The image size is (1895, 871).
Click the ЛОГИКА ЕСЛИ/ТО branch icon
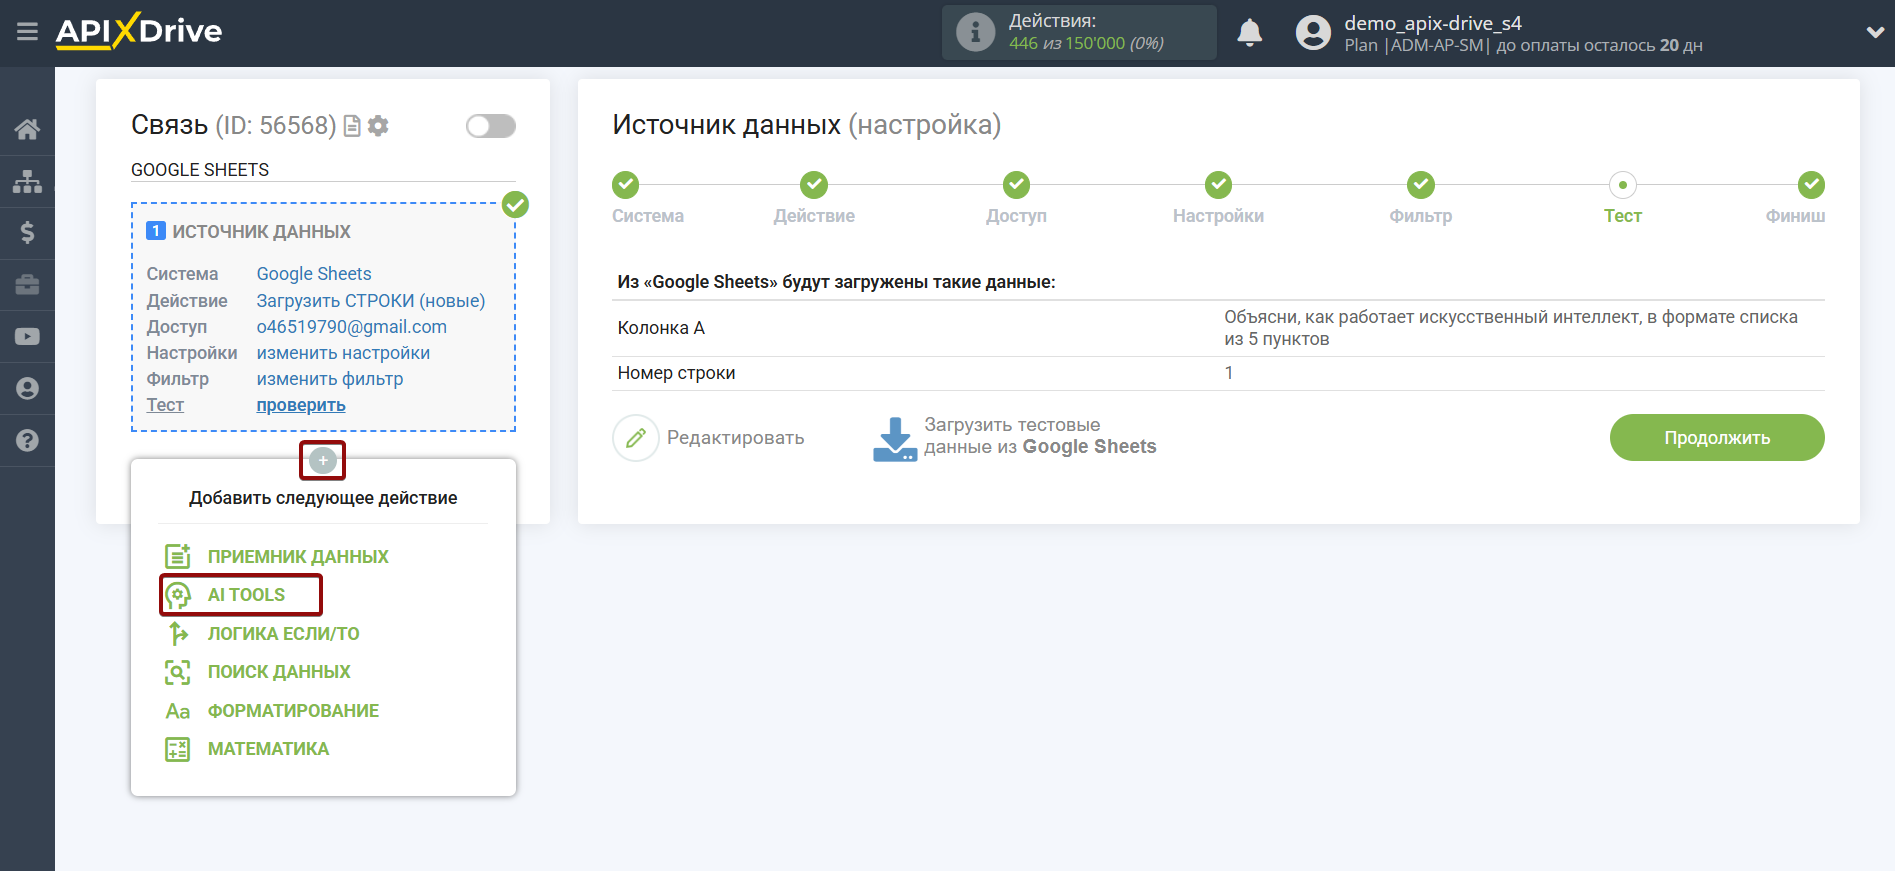[x=178, y=633]
